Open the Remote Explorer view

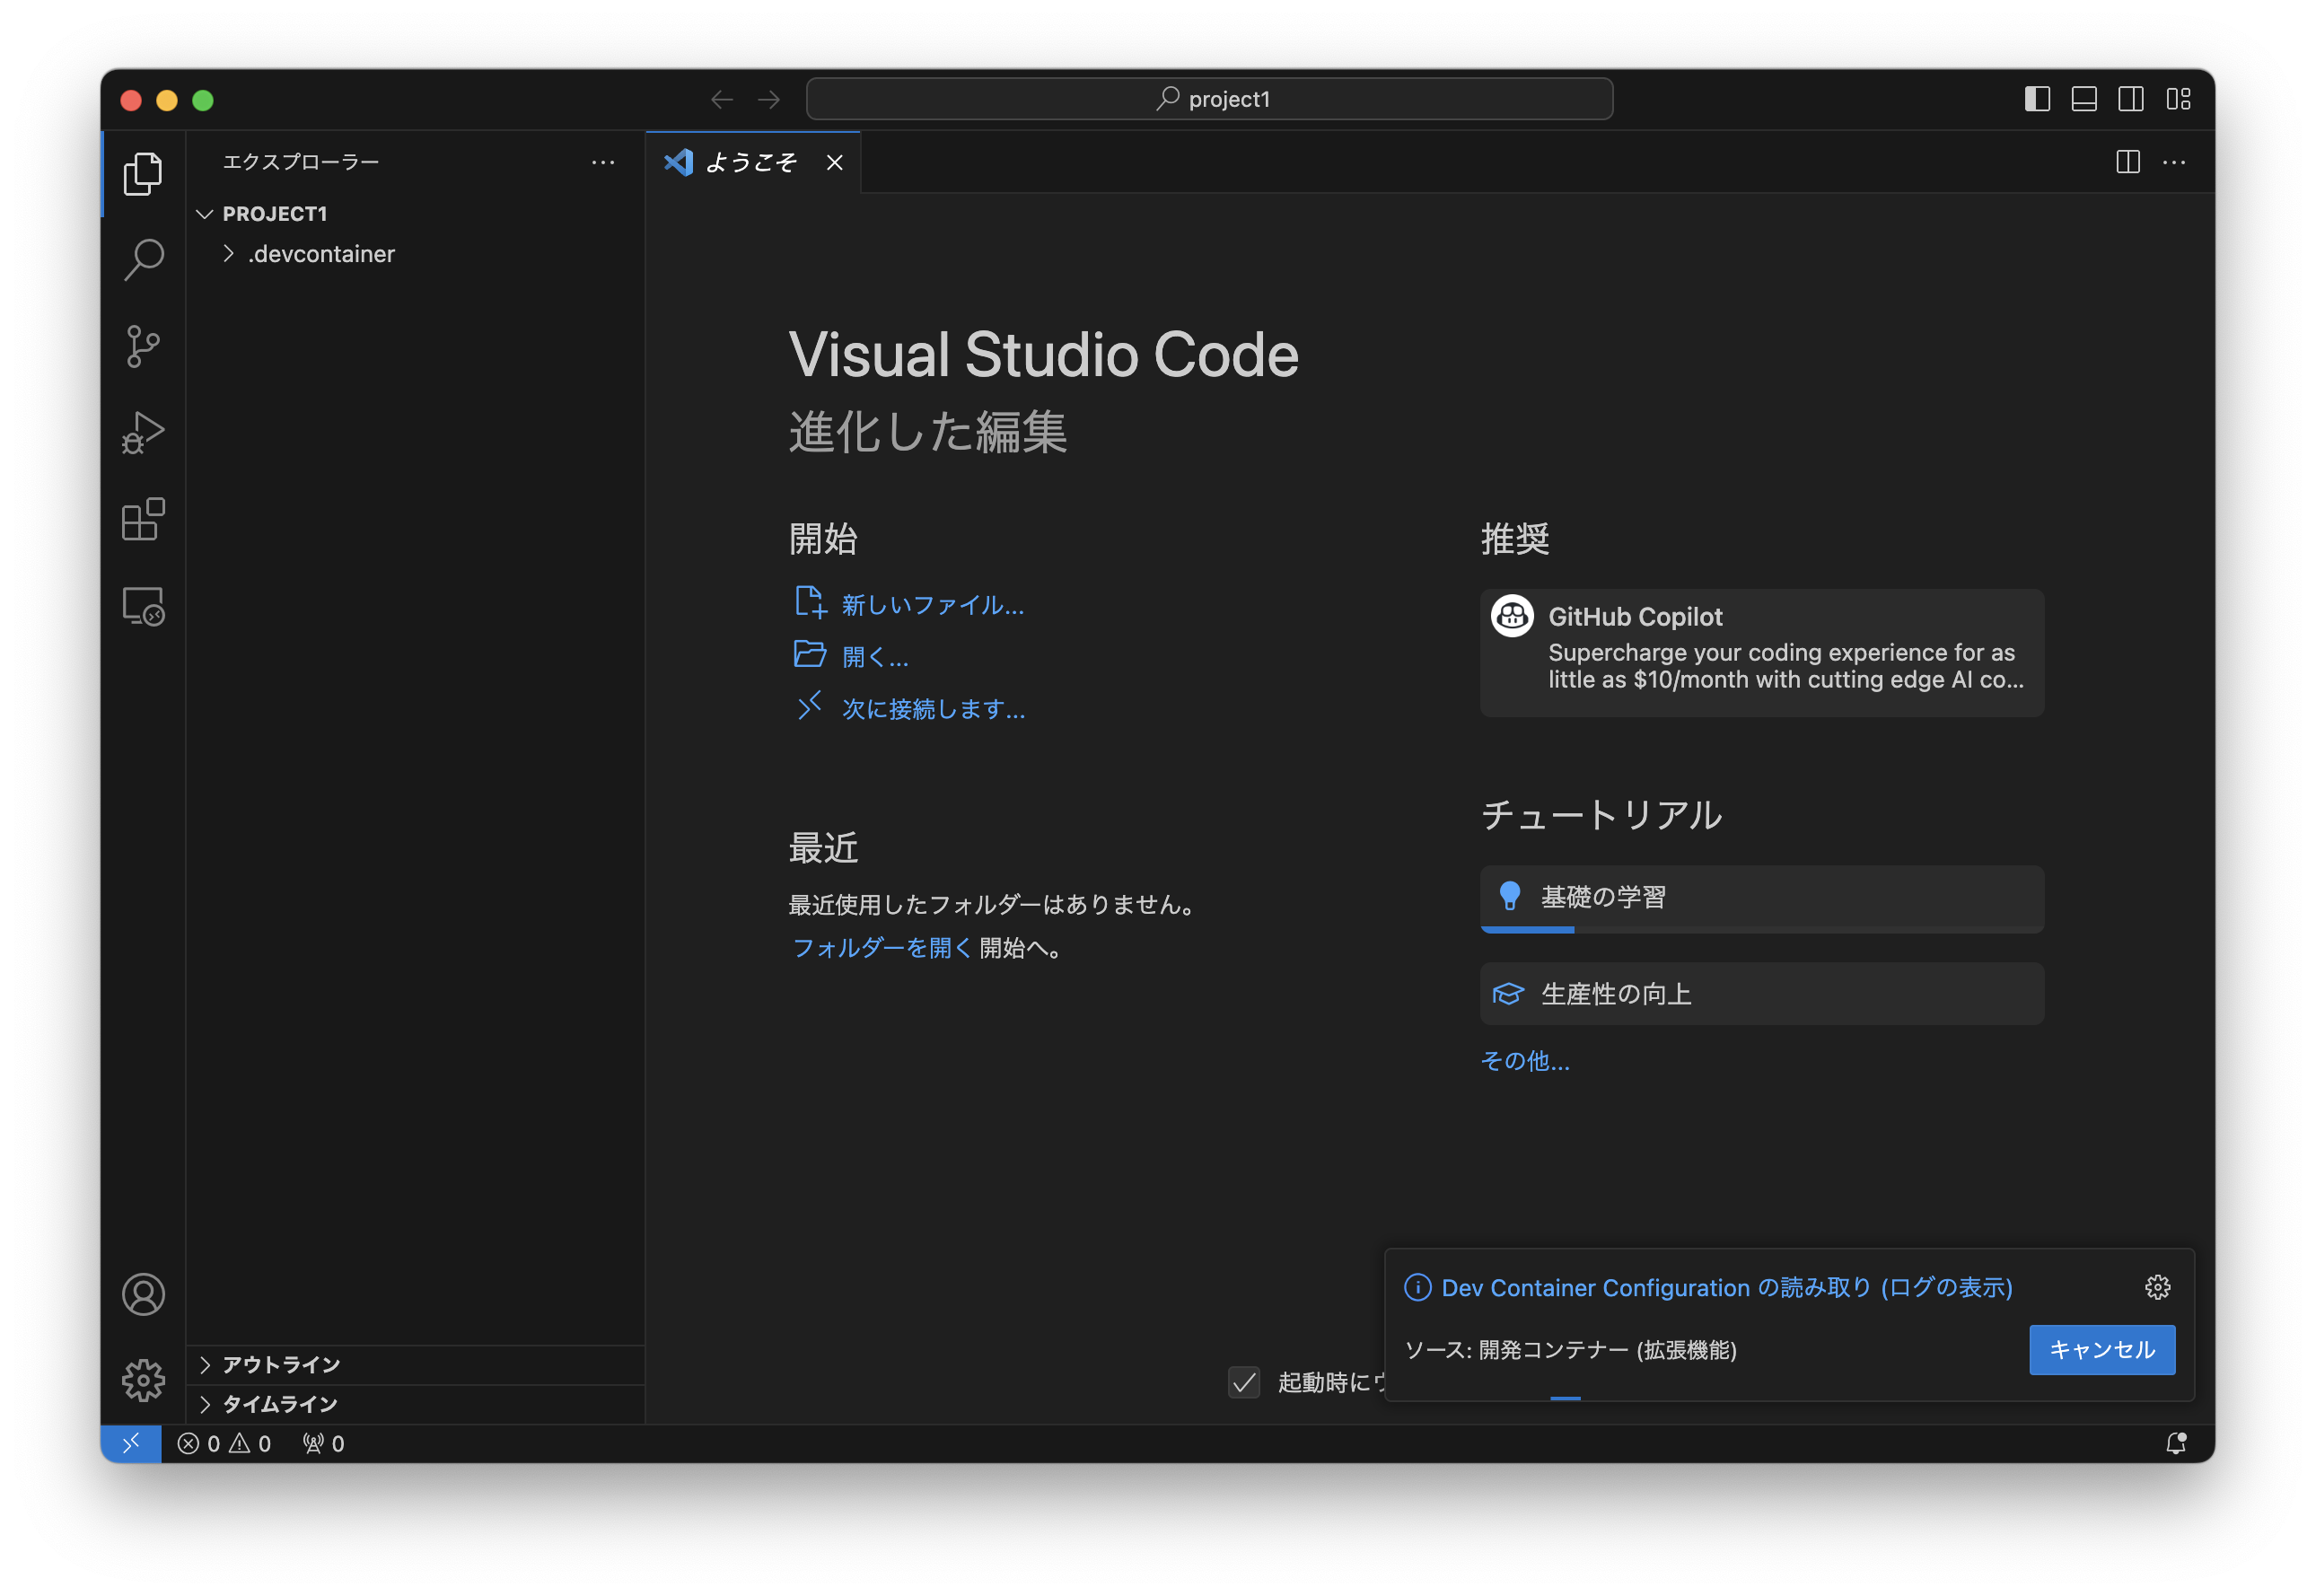143,606
